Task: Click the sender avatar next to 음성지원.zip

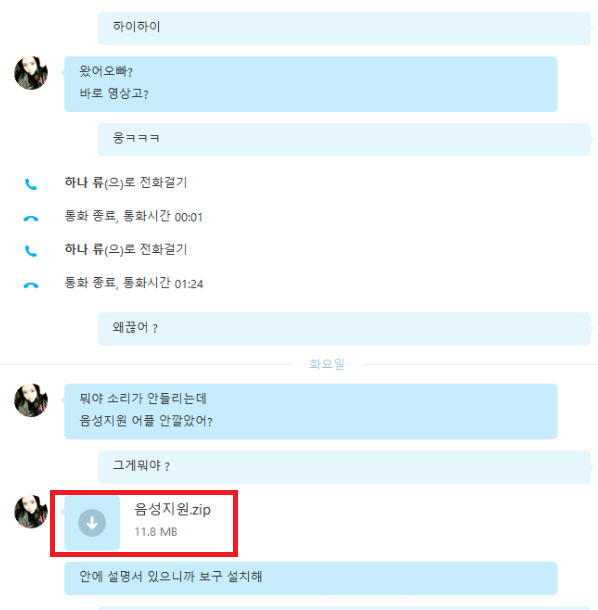Action: [x=31, y=512]
